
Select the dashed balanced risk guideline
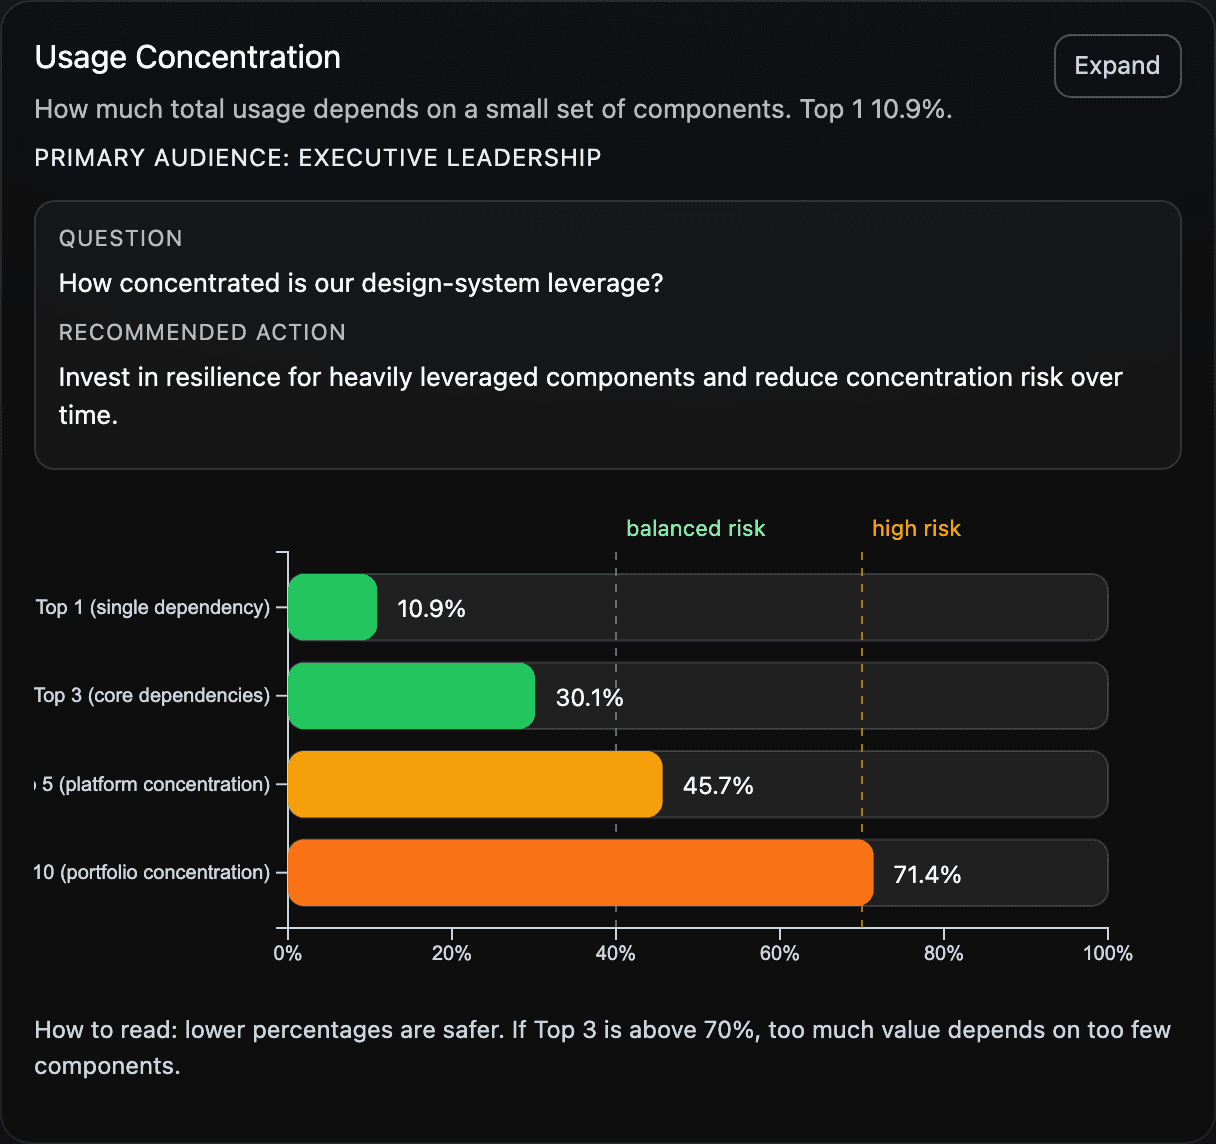[x=617, y=740]
